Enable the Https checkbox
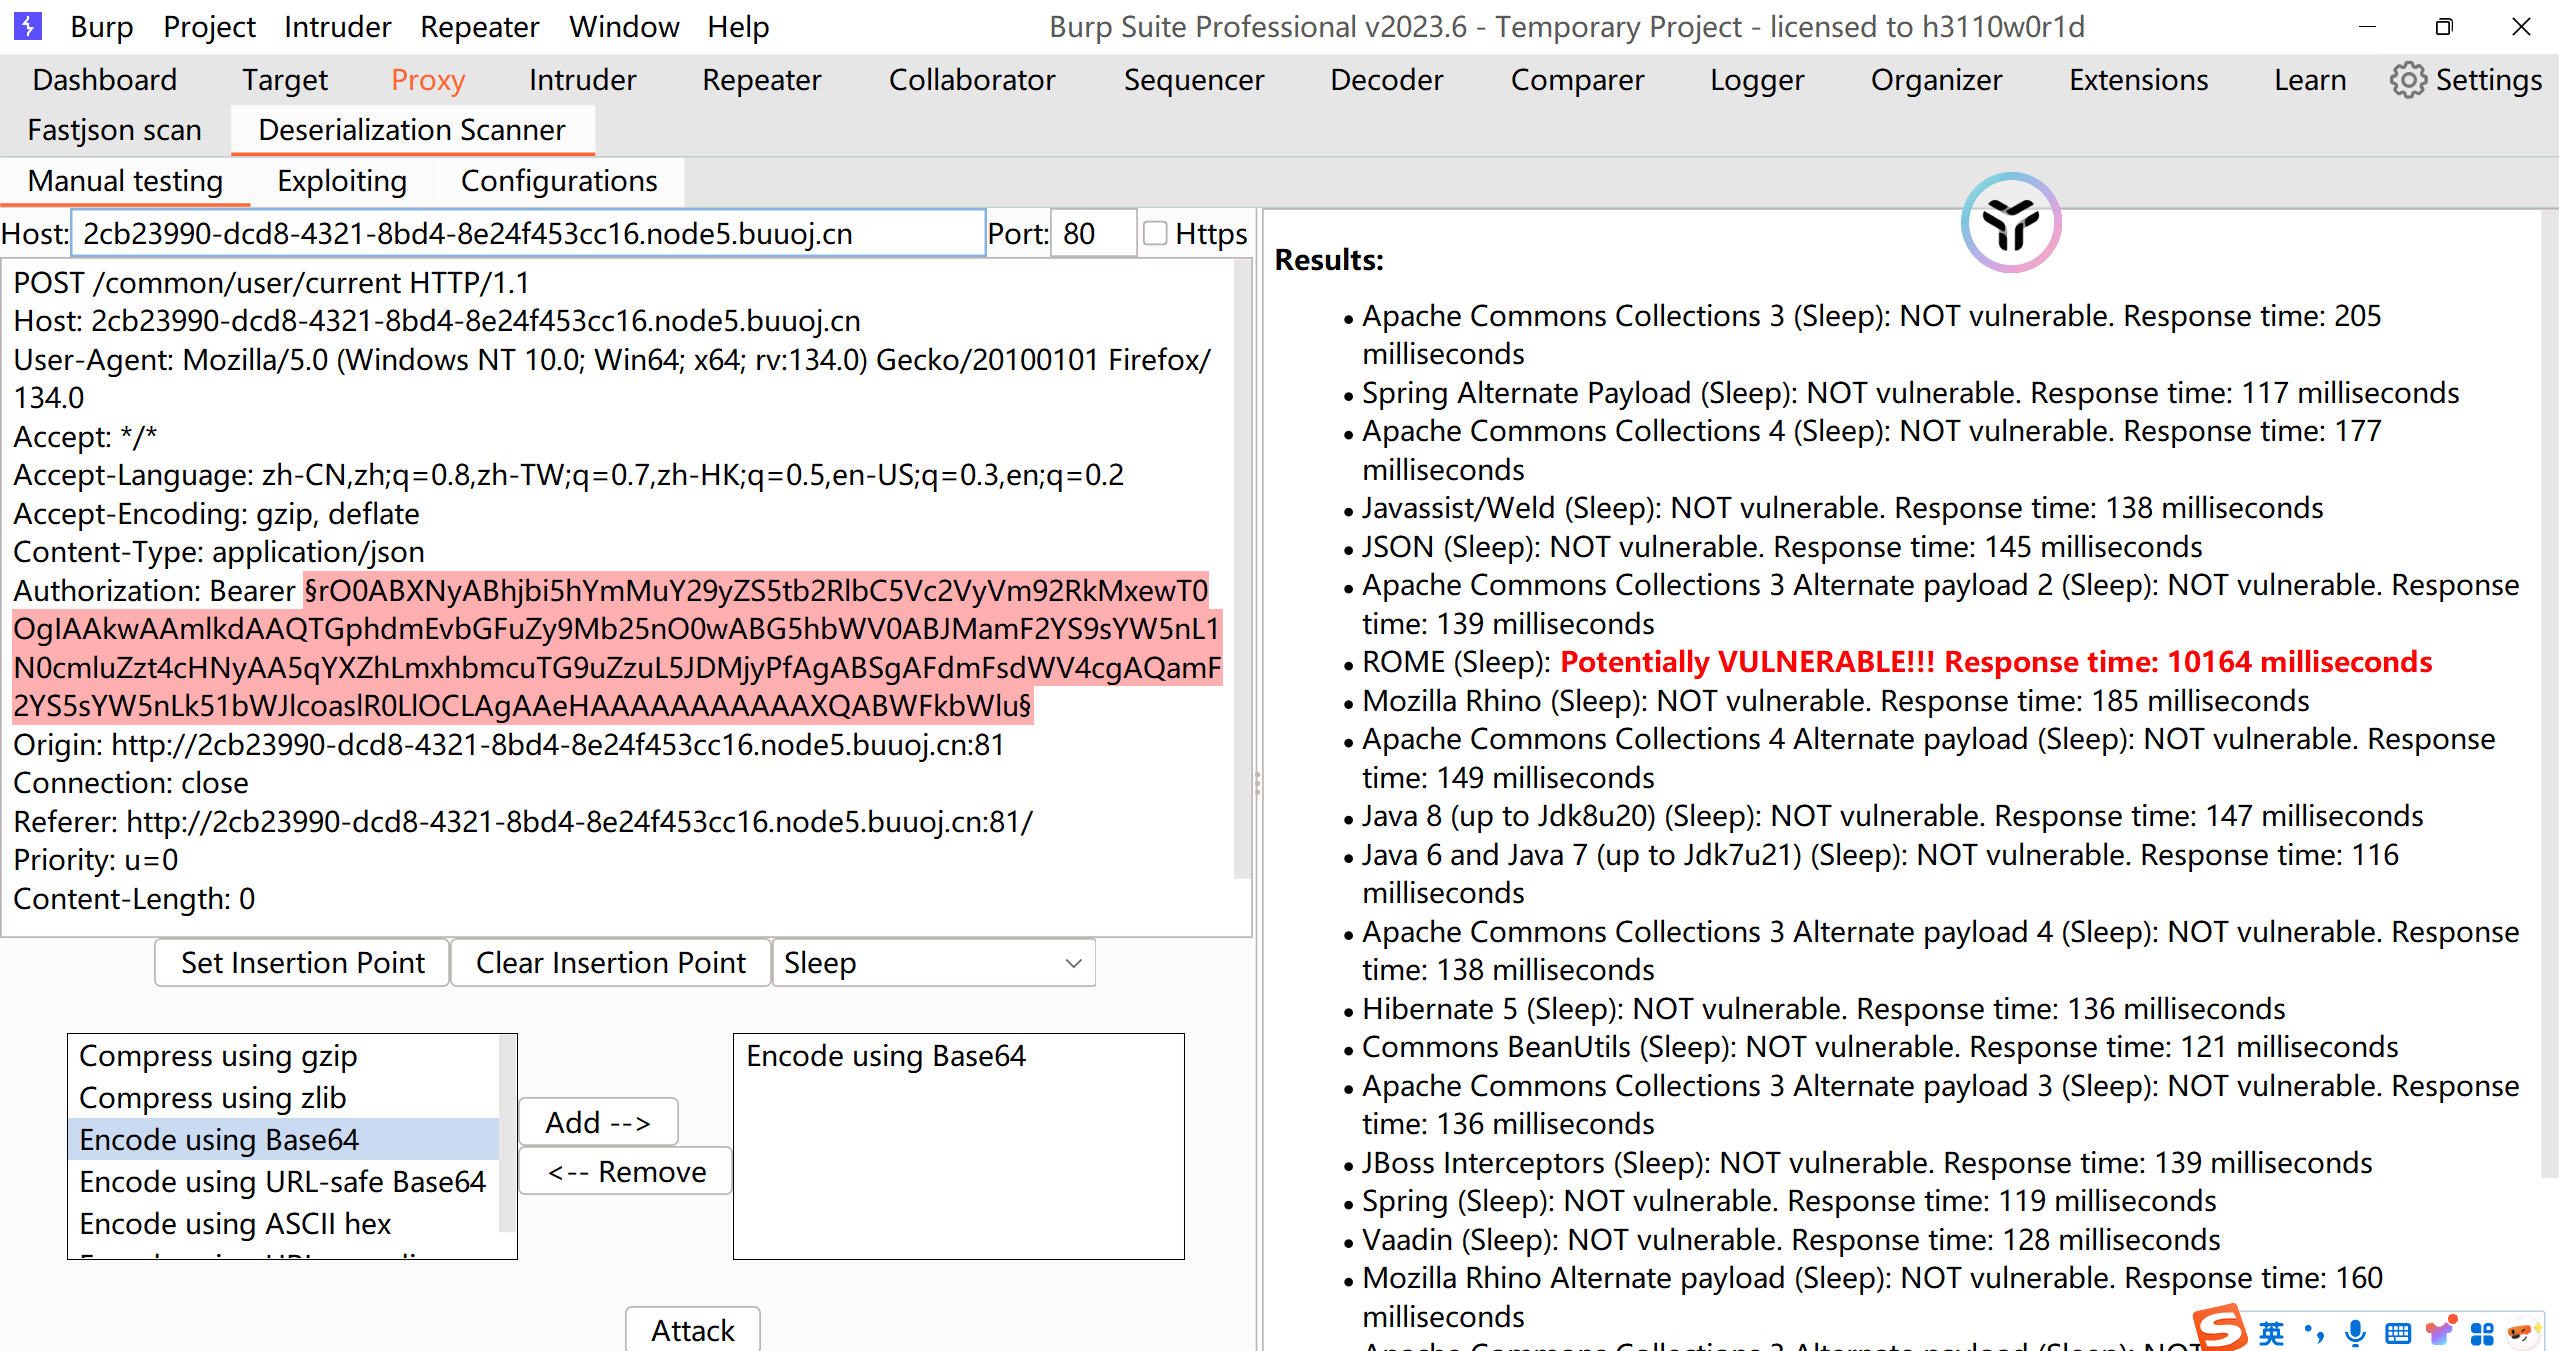Image resolution: width=2559 pixels, height=1351 pixels. pyautogui.click(x=1155, y=234)
